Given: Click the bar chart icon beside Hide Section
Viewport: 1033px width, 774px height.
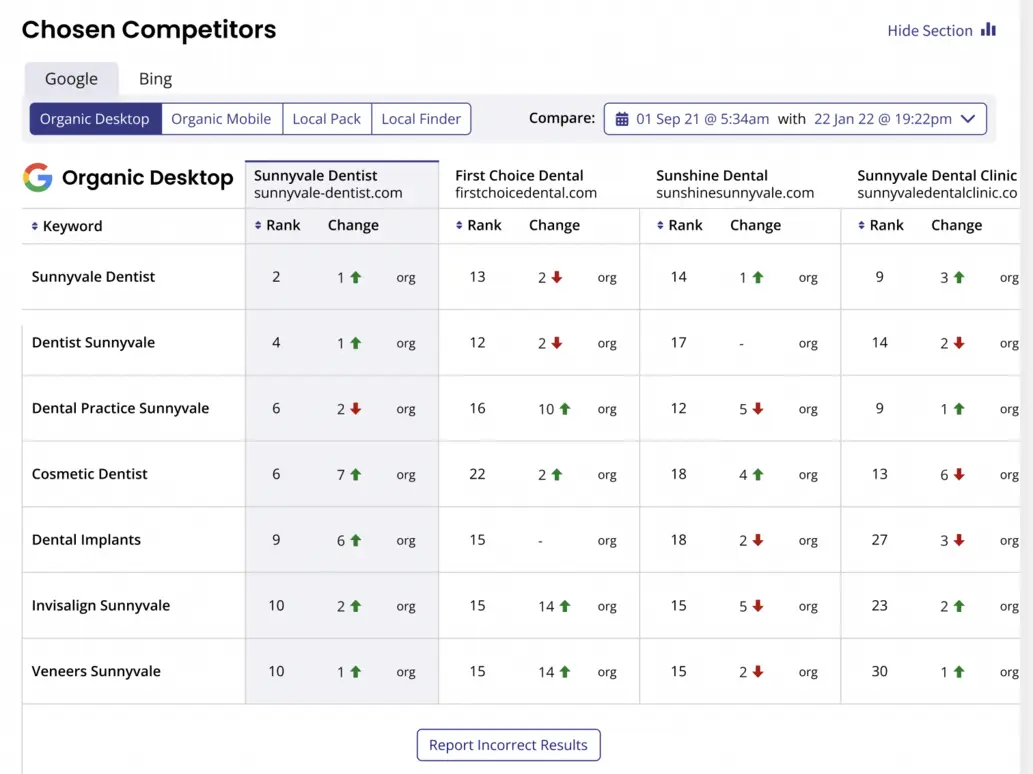Looking at the screenshot, I should [x=988, y=30].
